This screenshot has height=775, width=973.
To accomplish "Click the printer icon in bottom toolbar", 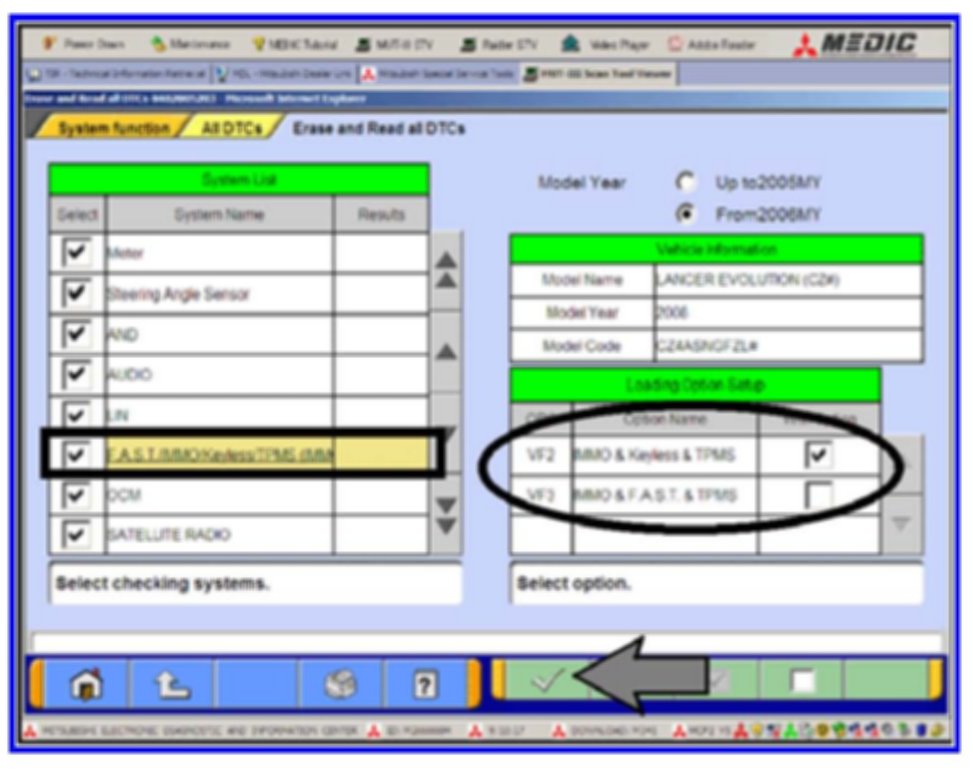I will (x=341, y=683).
